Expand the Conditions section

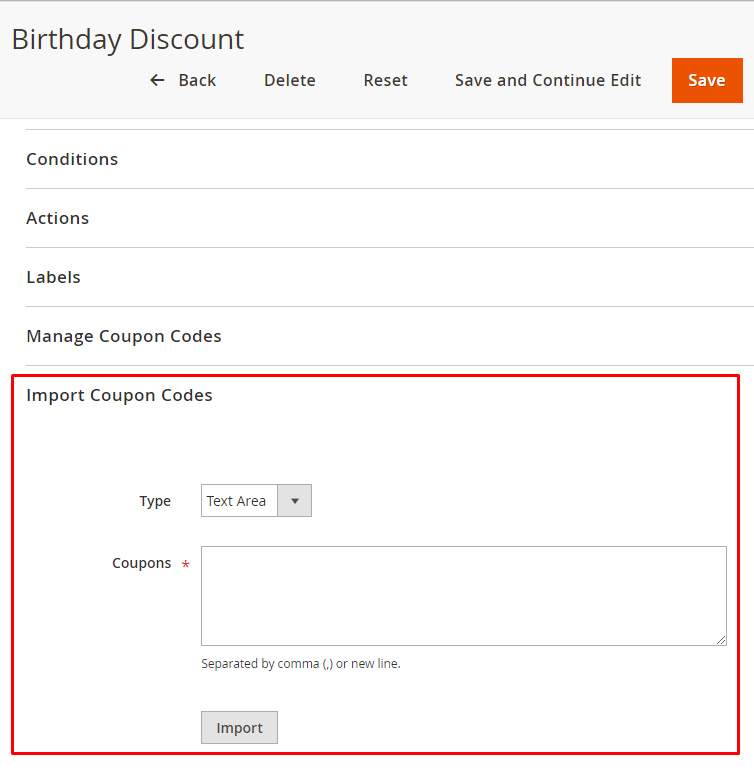tap(72, 159)
